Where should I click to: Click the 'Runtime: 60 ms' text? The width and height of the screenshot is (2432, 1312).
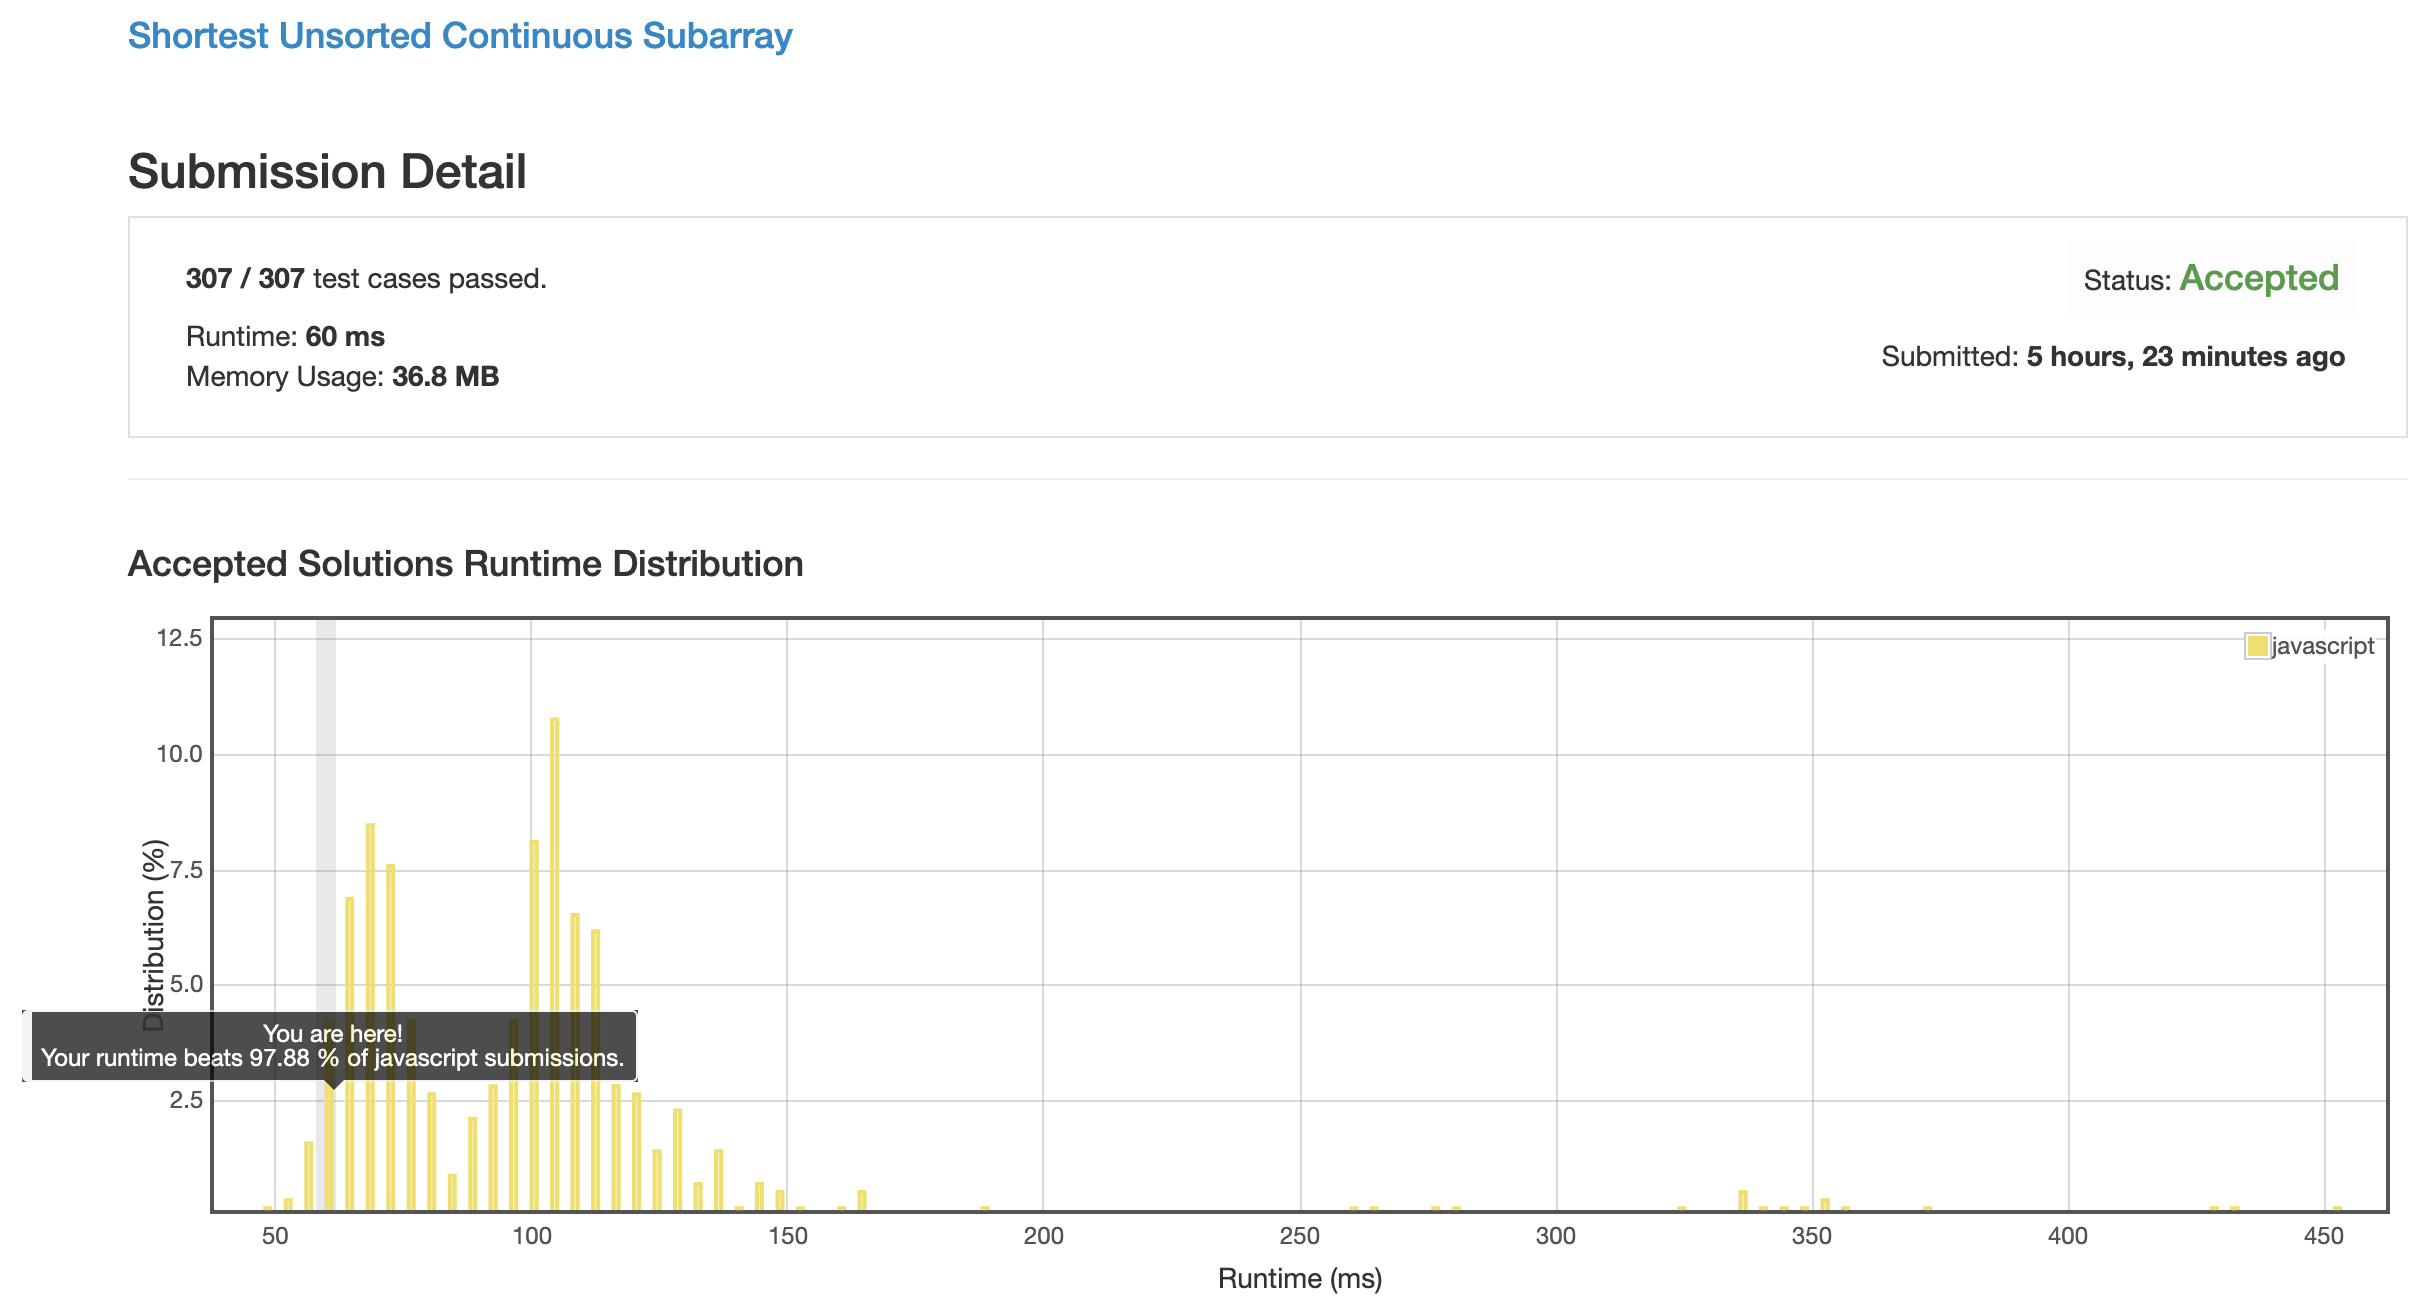pyautogui.click(x=285, y=336)
